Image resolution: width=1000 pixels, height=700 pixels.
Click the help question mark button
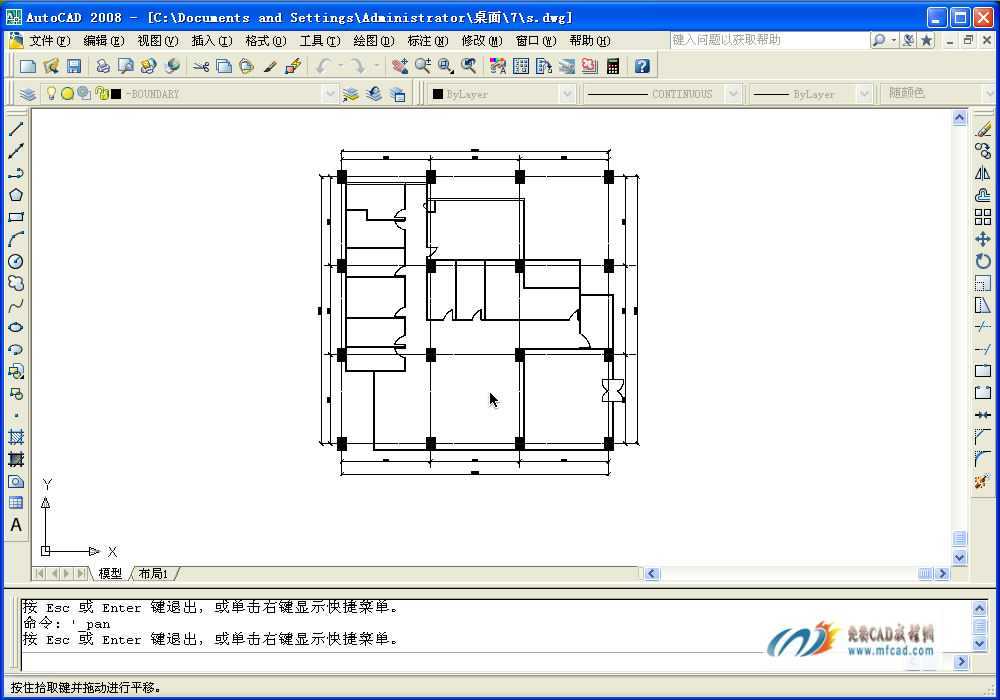point(642,66)
